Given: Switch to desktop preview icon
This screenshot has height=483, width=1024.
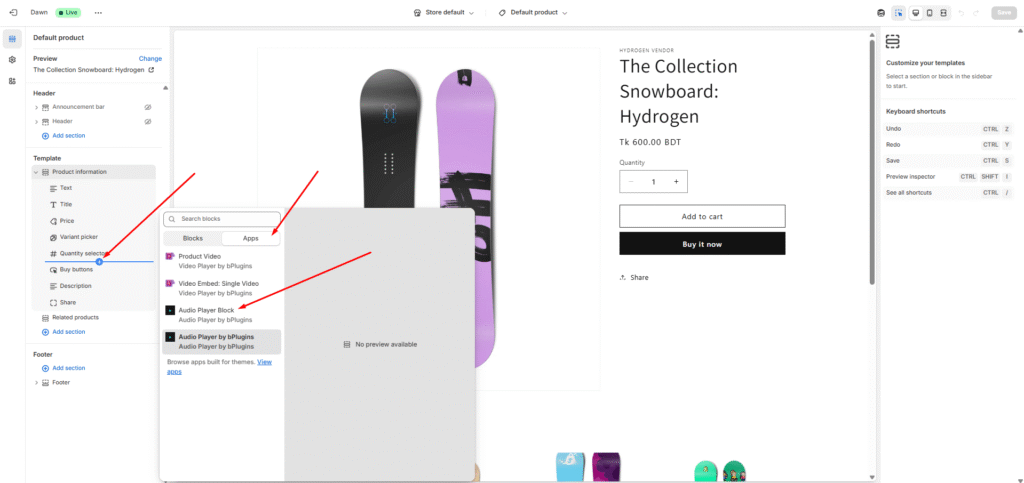Looking at the screenshot, I should tap(915, 13).
